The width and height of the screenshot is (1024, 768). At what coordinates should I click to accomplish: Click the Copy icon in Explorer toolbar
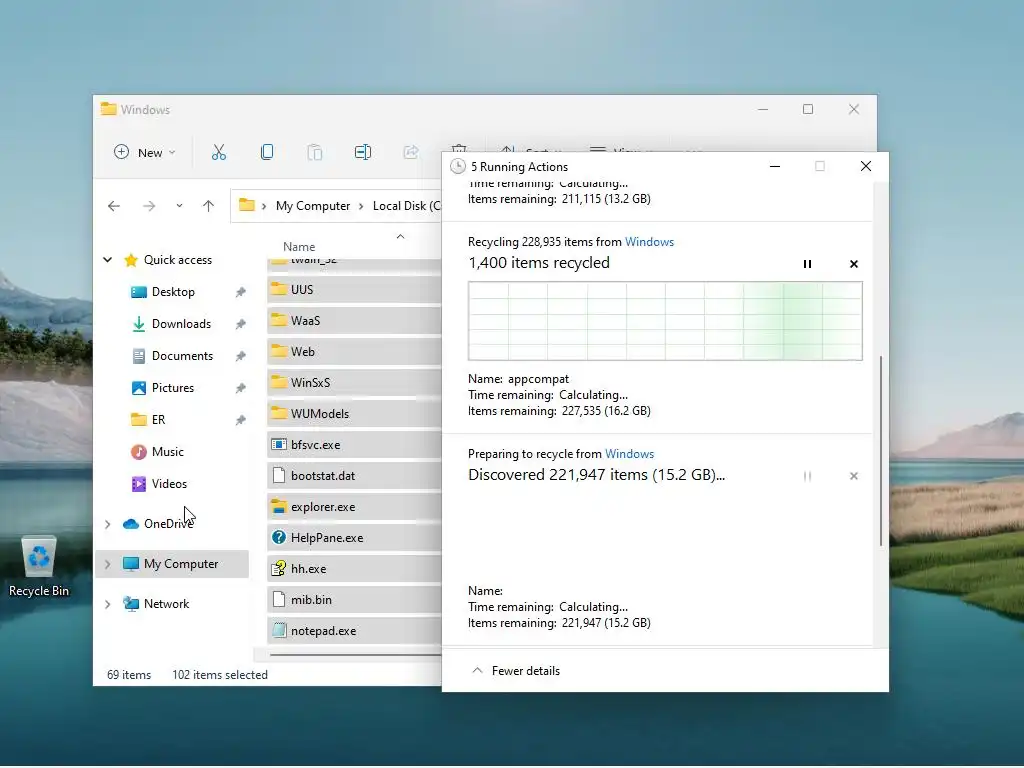[266, 152]
